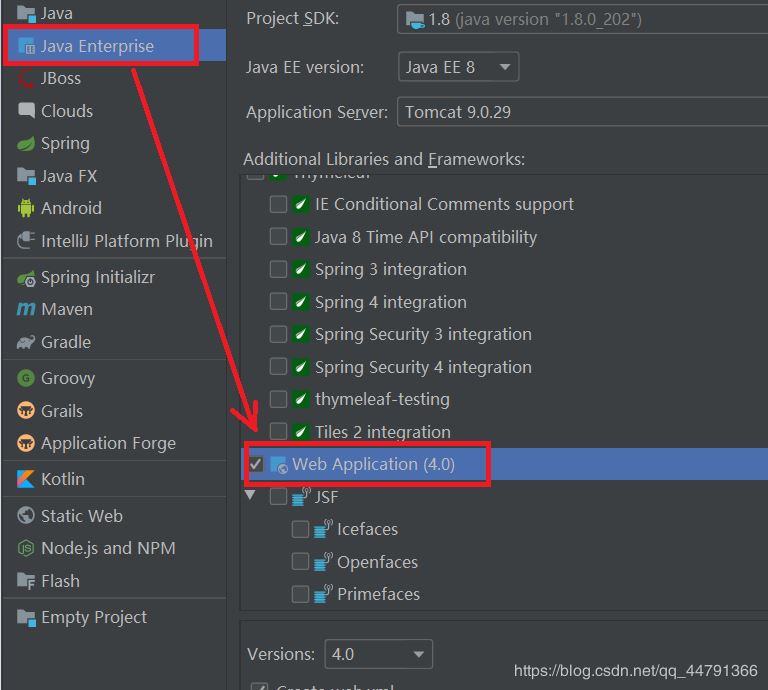Viewport: 768px width, 690px height.
Task: Uncheck the Web Application (4.0) checkbox
Action: (256, 465)
